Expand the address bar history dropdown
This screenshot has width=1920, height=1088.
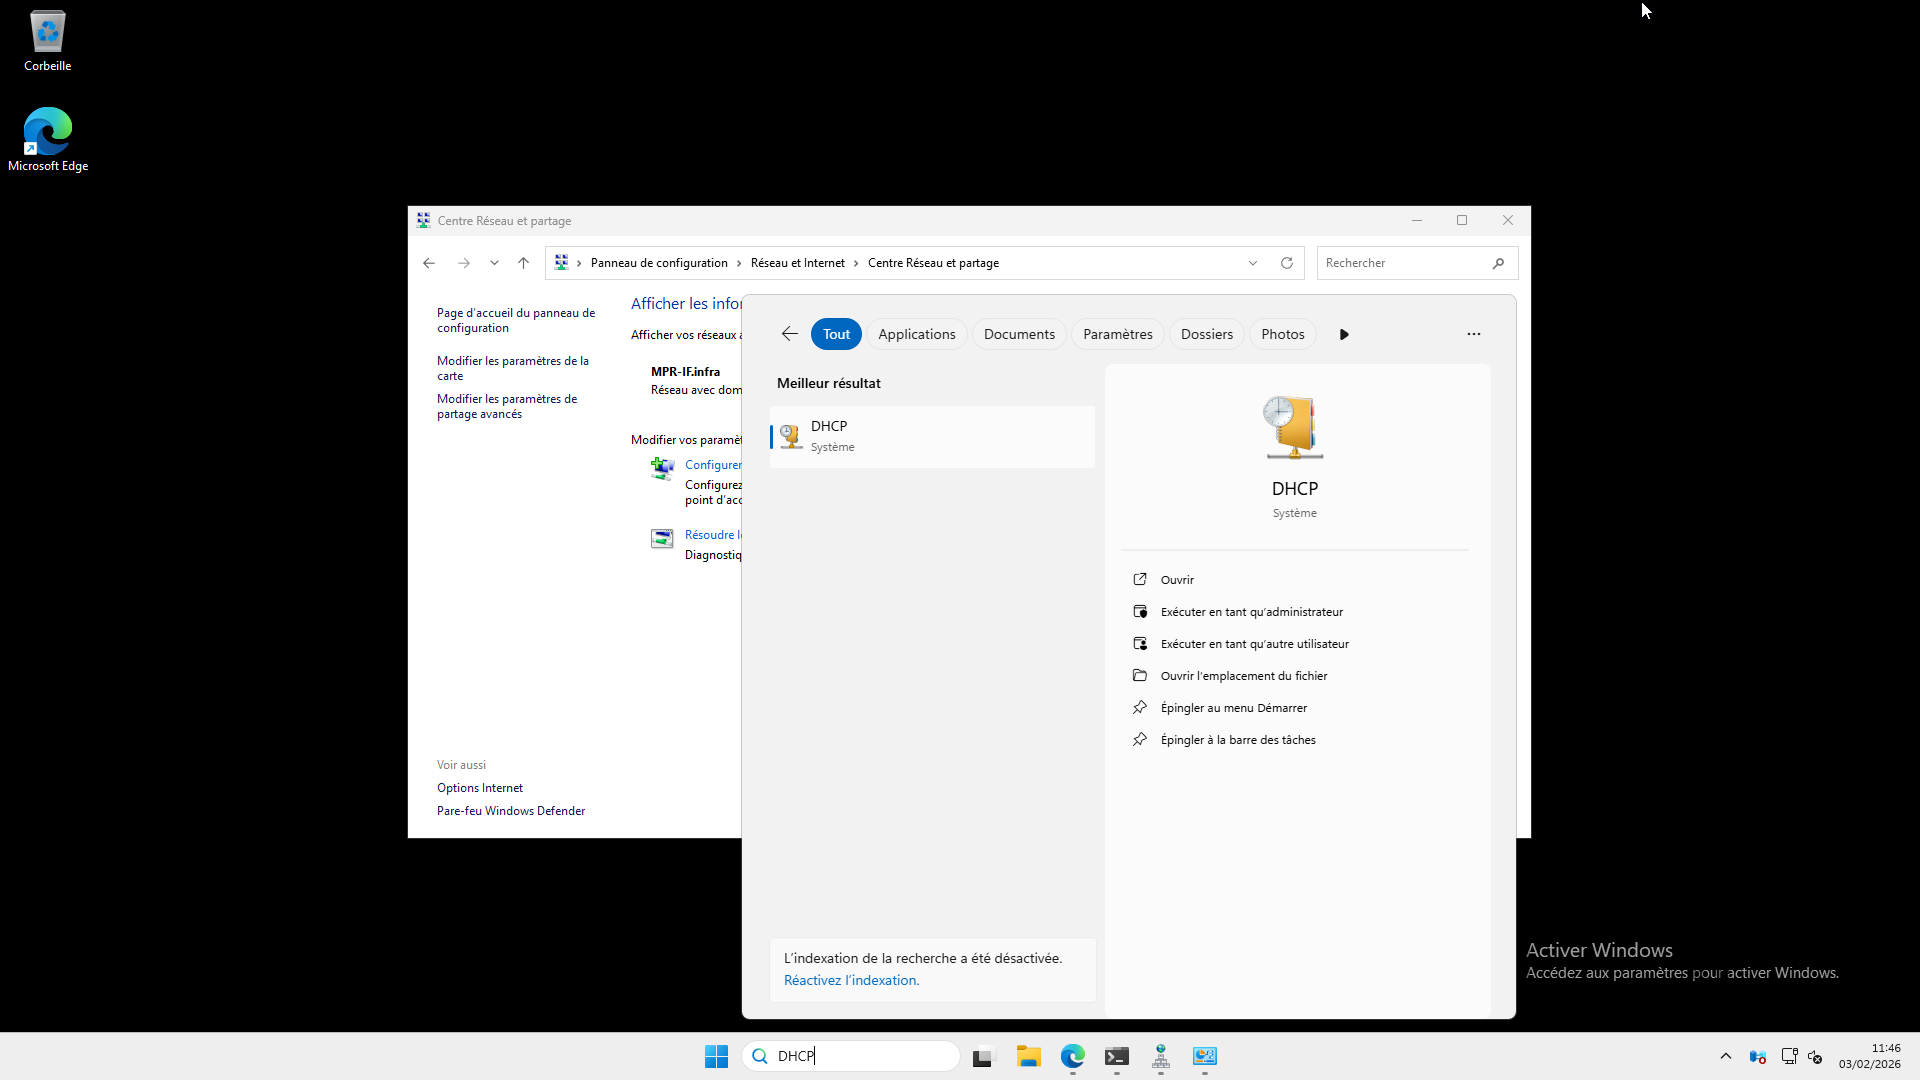(x=1253, y=263)
